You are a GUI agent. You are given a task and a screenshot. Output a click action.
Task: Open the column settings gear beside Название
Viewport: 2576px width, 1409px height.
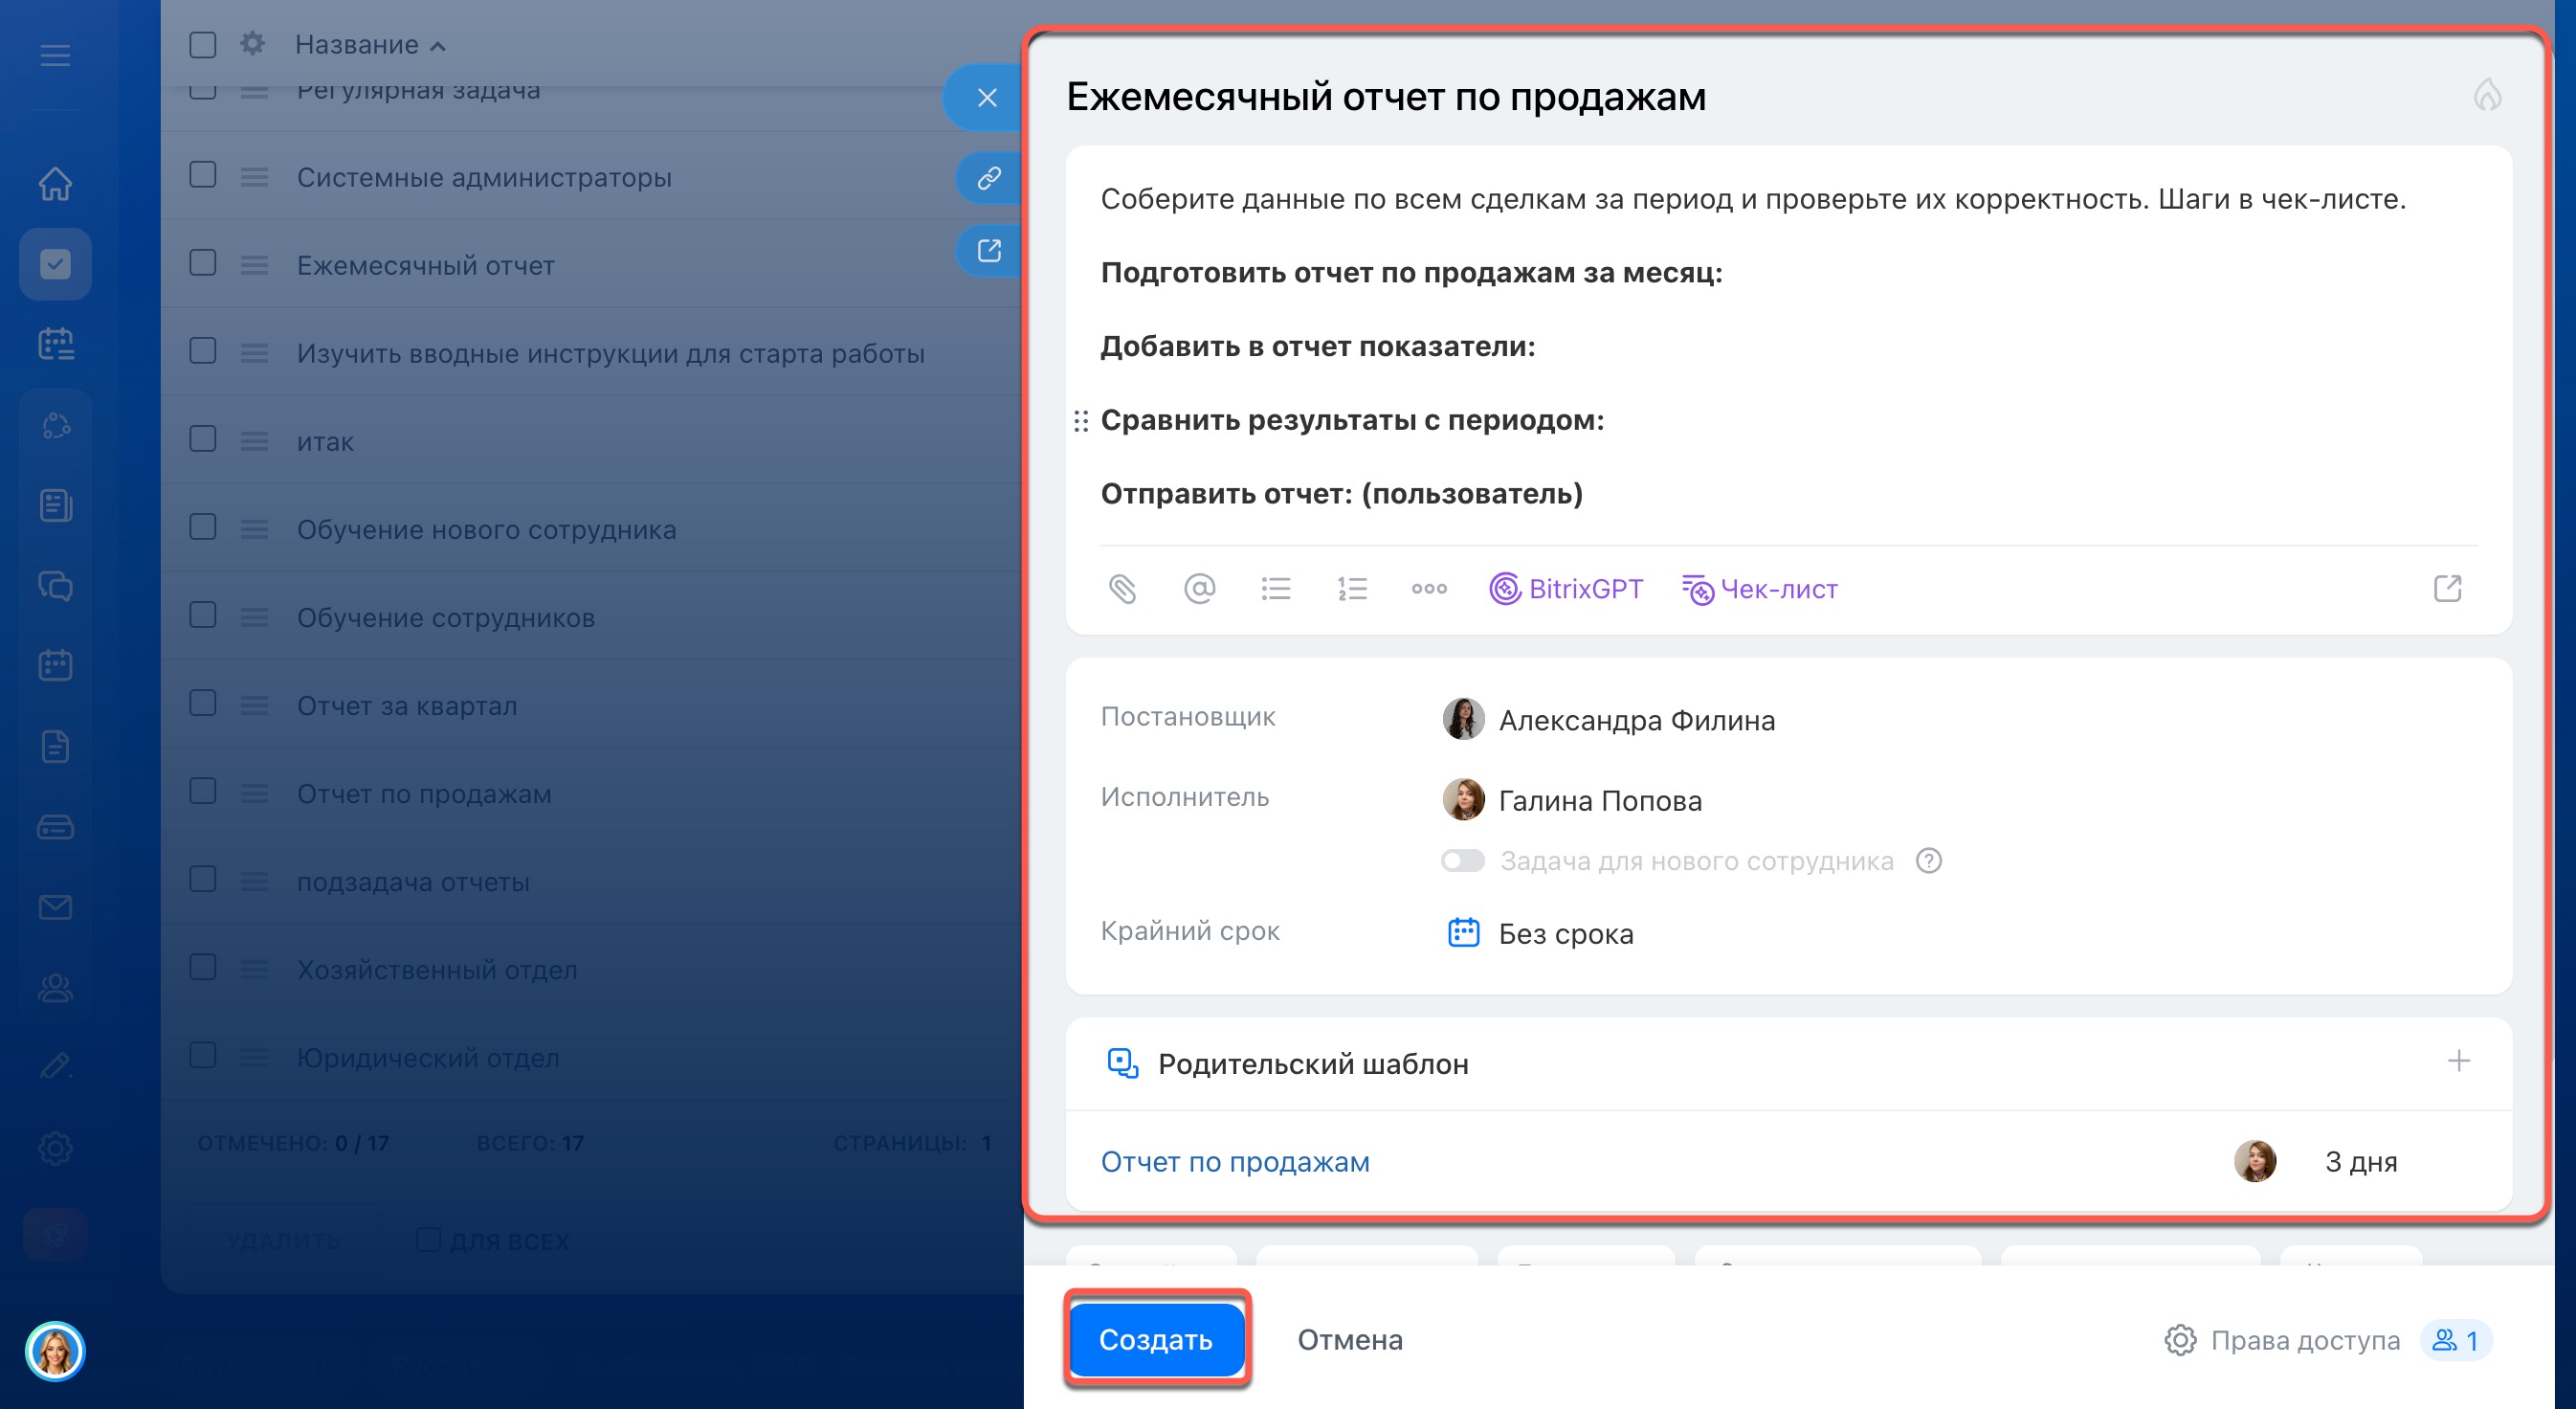tap(252, 44)
